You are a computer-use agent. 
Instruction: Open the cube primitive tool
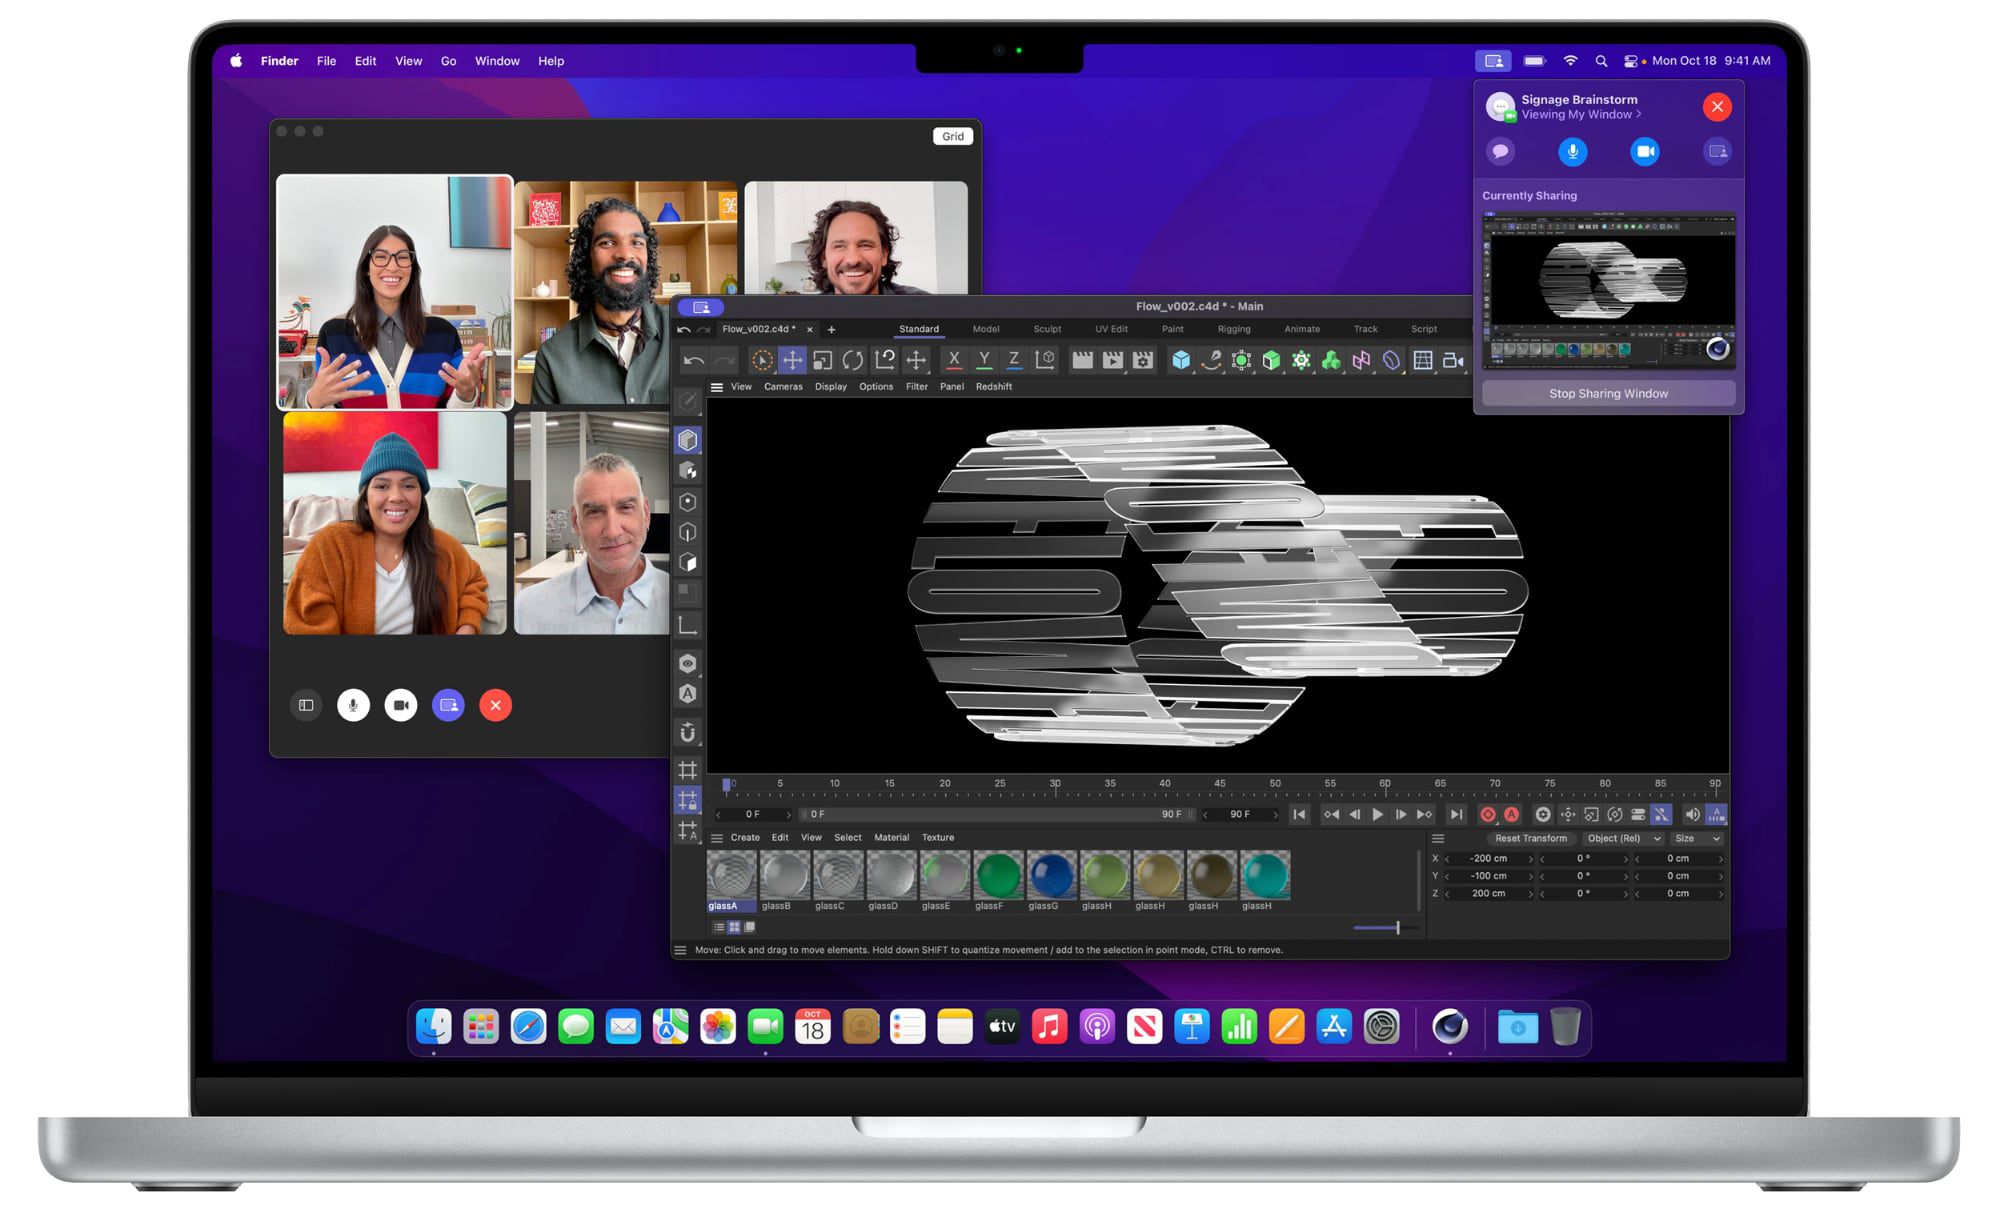(1181, 360)
